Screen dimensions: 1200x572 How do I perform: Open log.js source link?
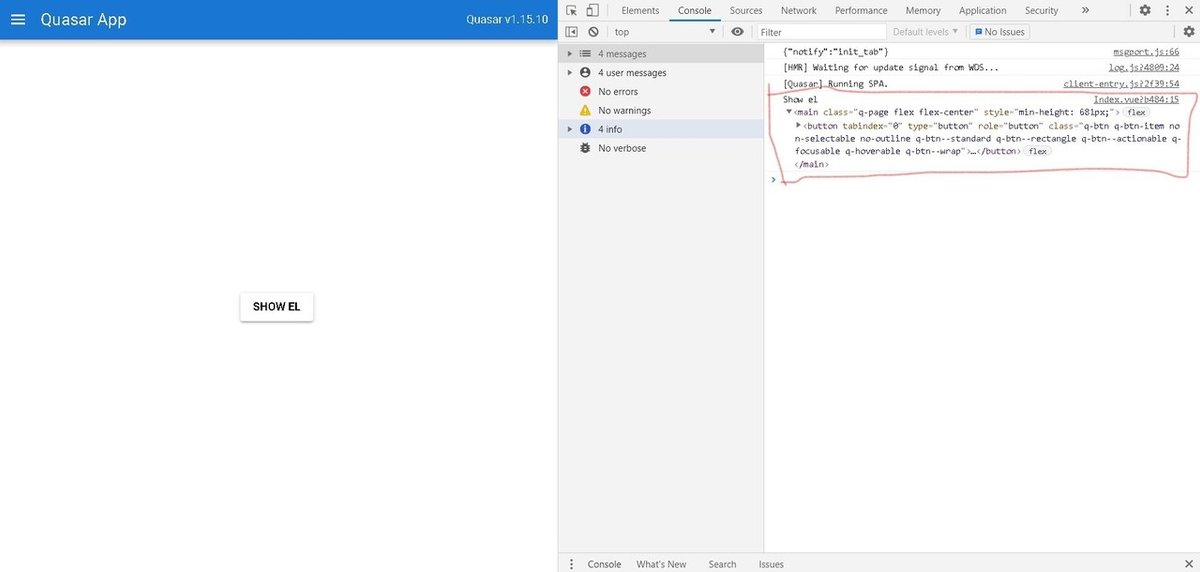(x=1145, y=67)
